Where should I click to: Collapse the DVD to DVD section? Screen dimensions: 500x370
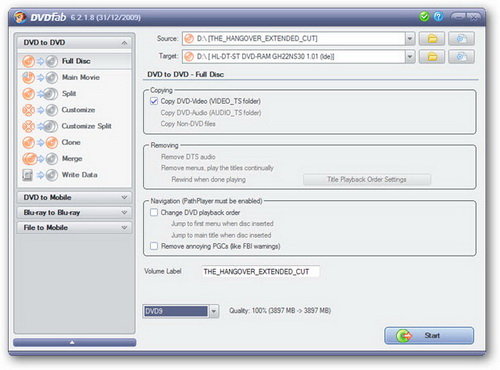[x=124, y=43]
